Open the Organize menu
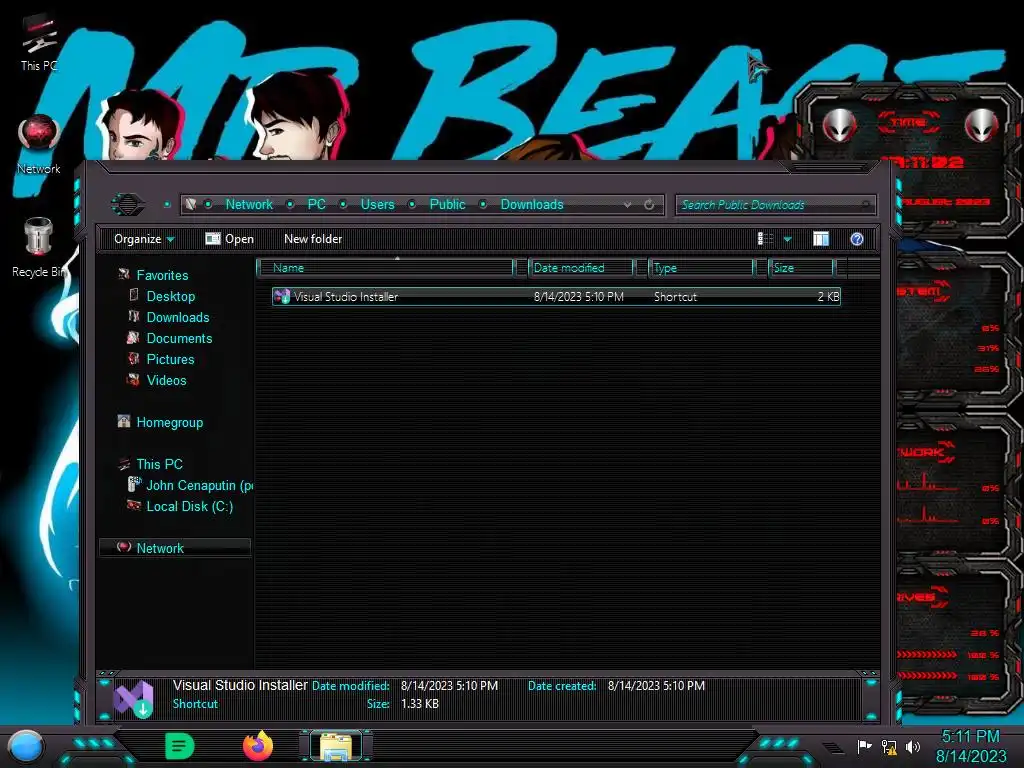This screenshot has width=1024, height=768. 144,239
